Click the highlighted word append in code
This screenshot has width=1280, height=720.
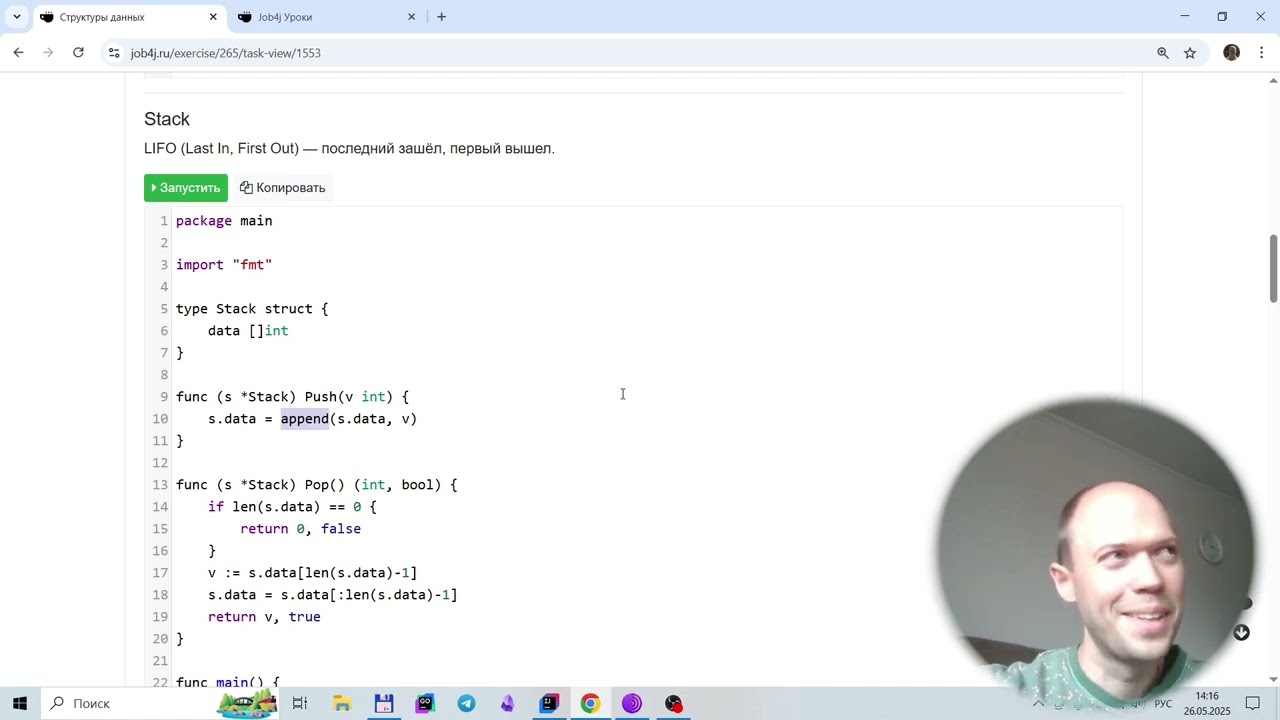(305, 419)
